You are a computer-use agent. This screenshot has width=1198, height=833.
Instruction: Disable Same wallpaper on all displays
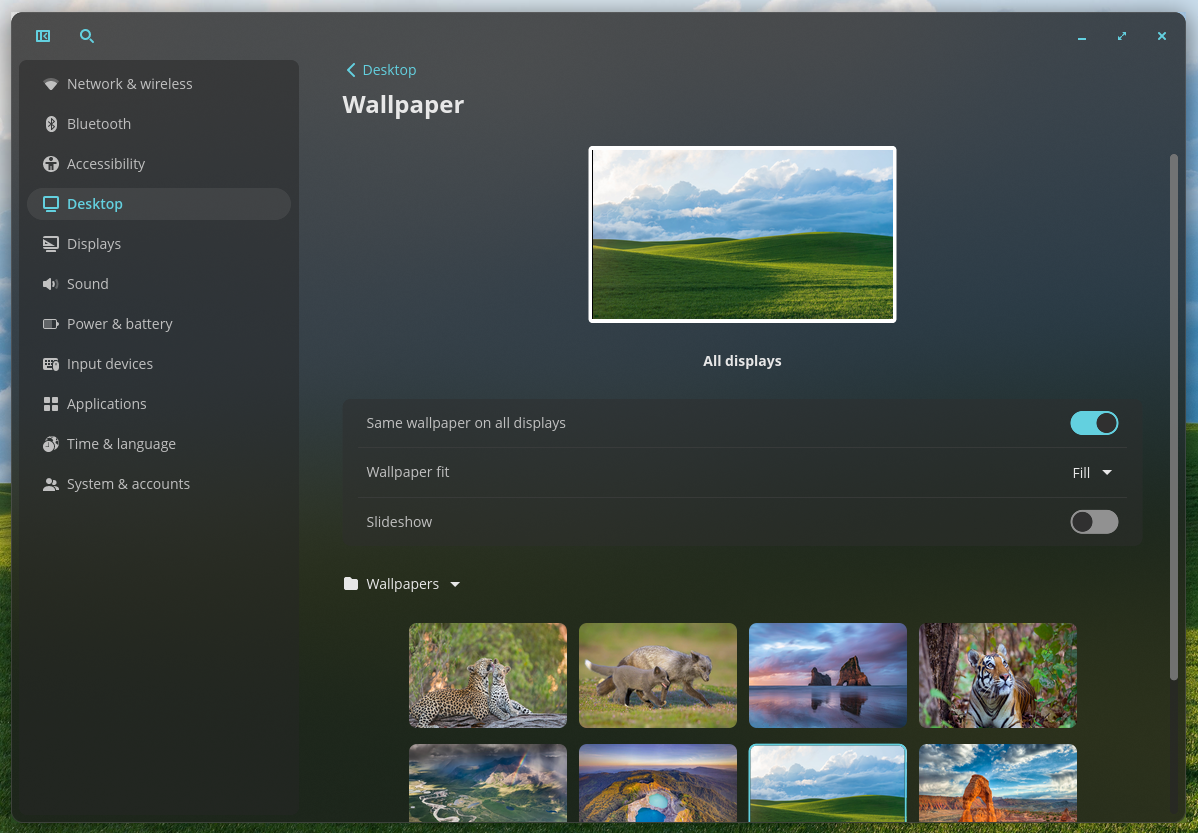point(1094,423)
